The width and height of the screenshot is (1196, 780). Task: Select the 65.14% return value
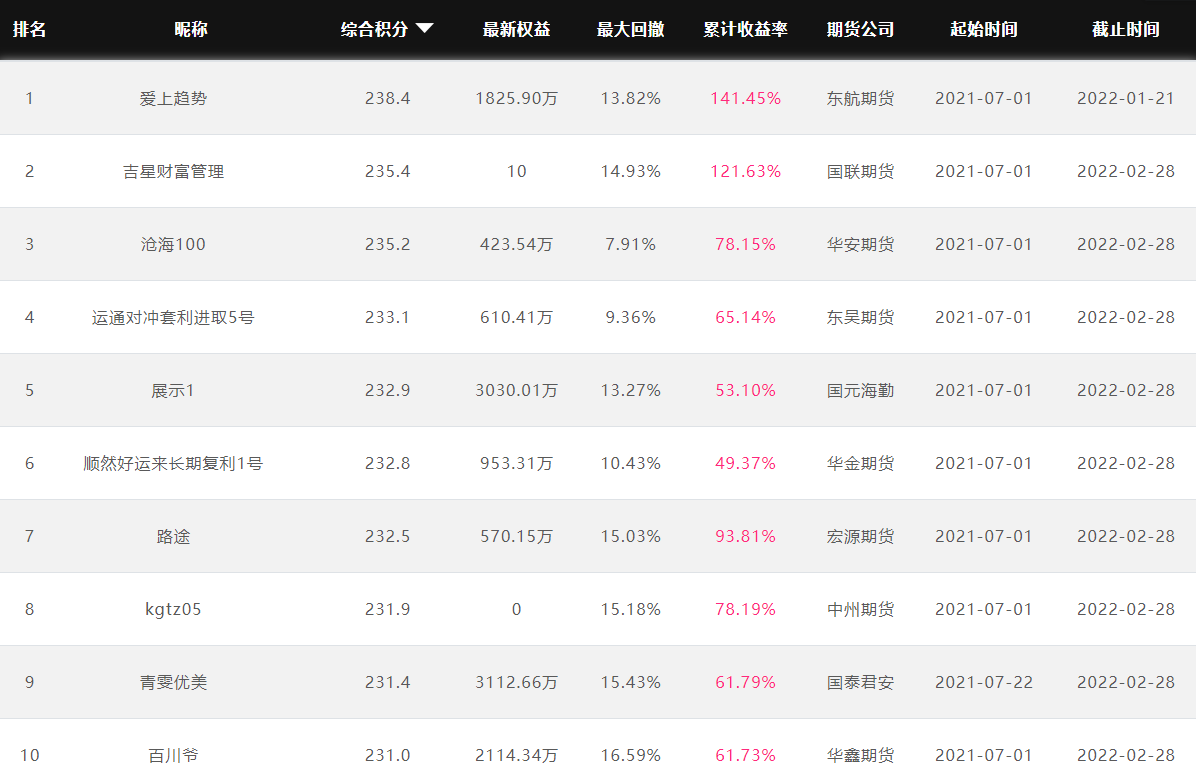point(745,317)
